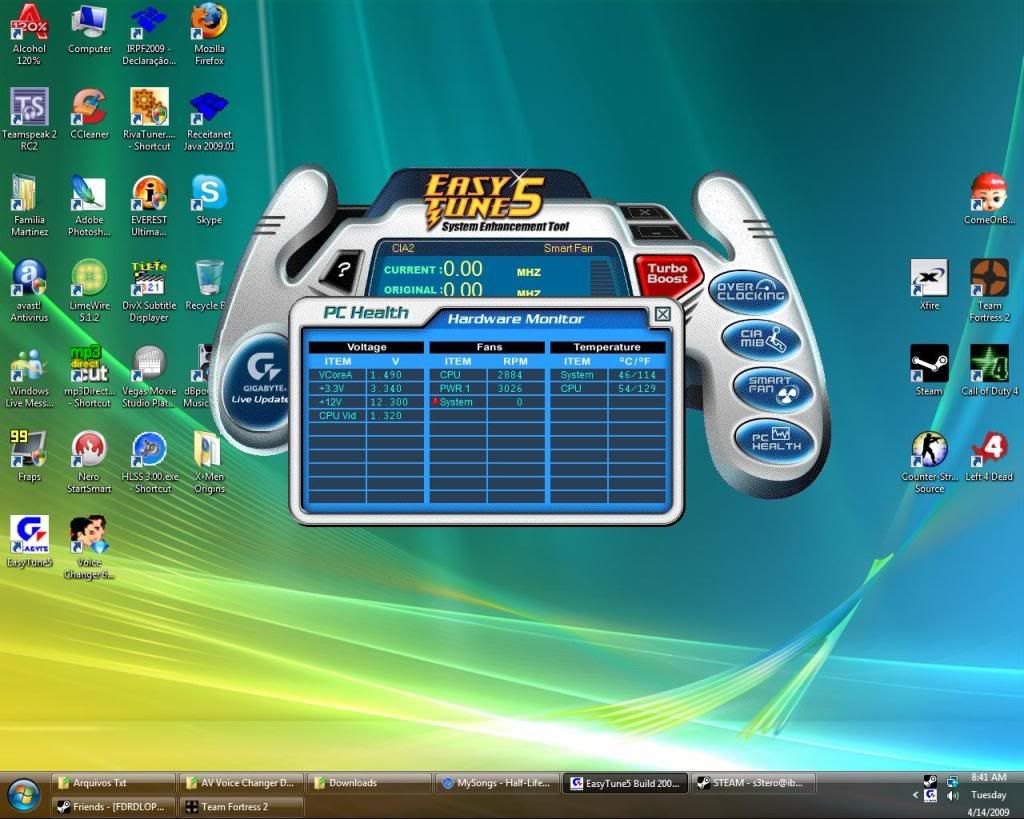Select the Fraps desktop icon
1024x819 pixels.
coord(29,457)
